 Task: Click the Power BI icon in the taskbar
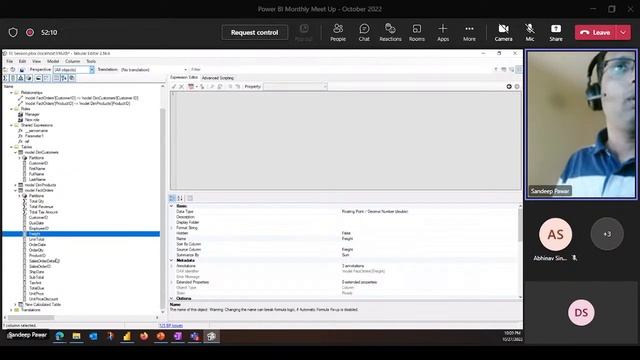[127, 336]
